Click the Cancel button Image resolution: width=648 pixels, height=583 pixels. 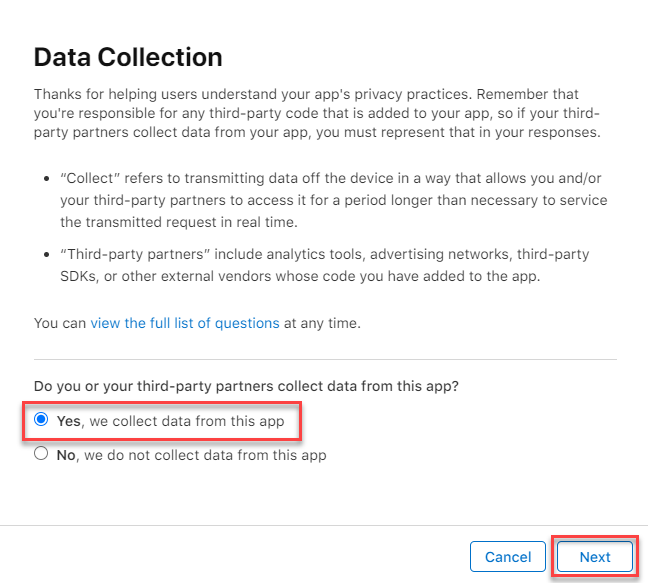pos(508,557)
